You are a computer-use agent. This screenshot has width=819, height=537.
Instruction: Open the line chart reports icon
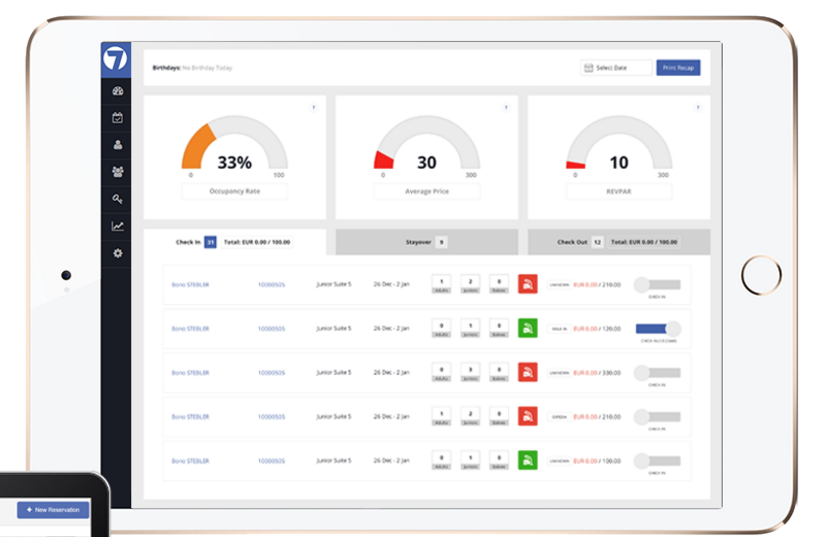118,226
